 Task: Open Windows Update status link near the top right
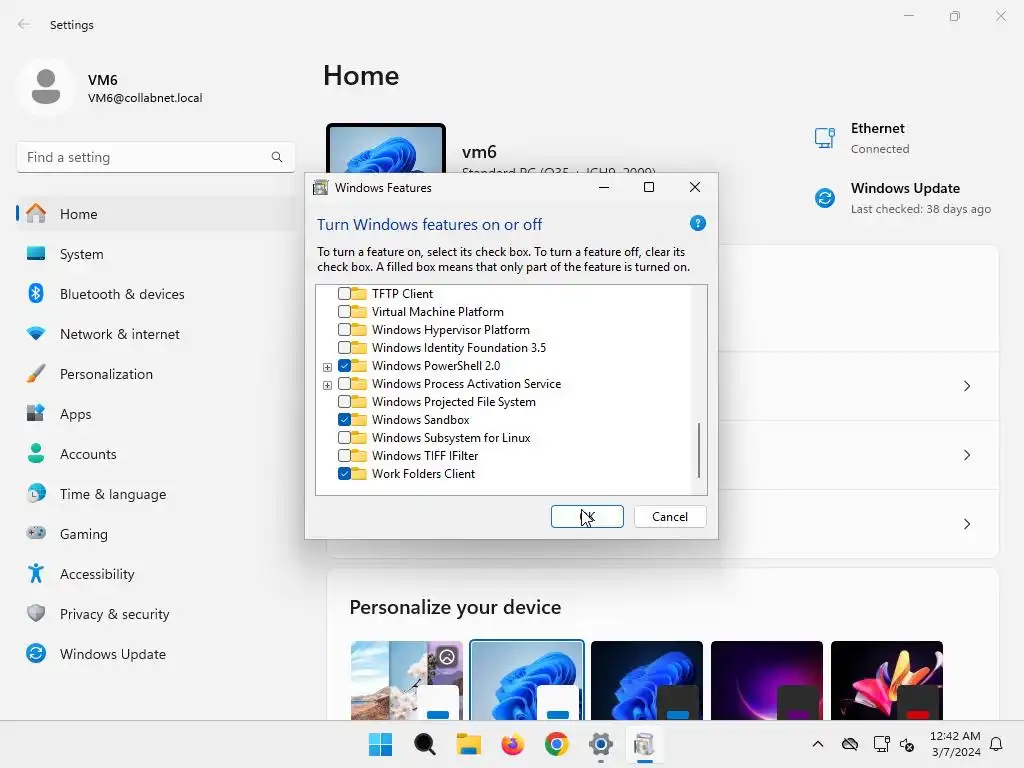(x=904, y=198)
